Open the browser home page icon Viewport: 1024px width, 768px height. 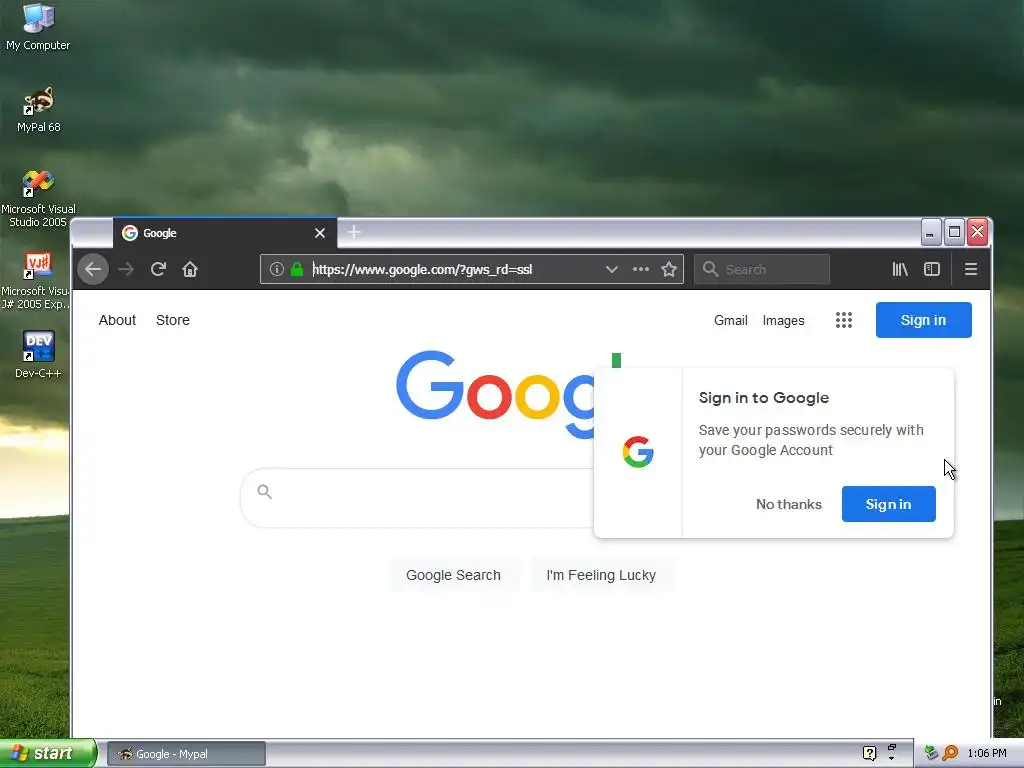pos(190,269)
